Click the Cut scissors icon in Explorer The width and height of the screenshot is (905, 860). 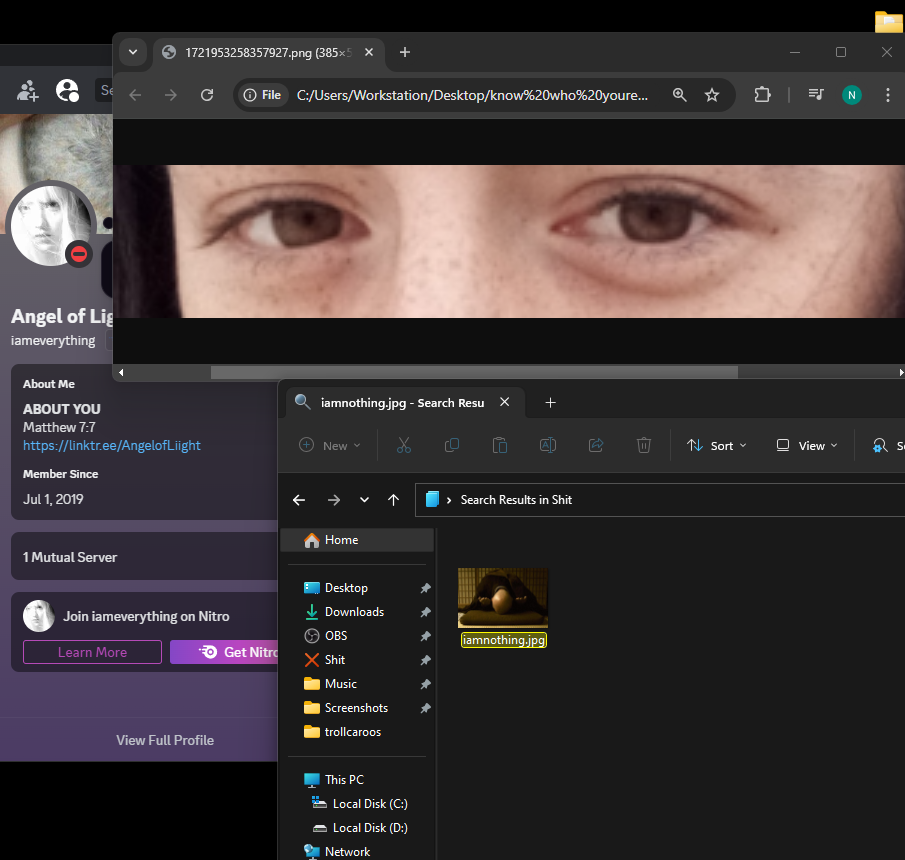point(404,446)
